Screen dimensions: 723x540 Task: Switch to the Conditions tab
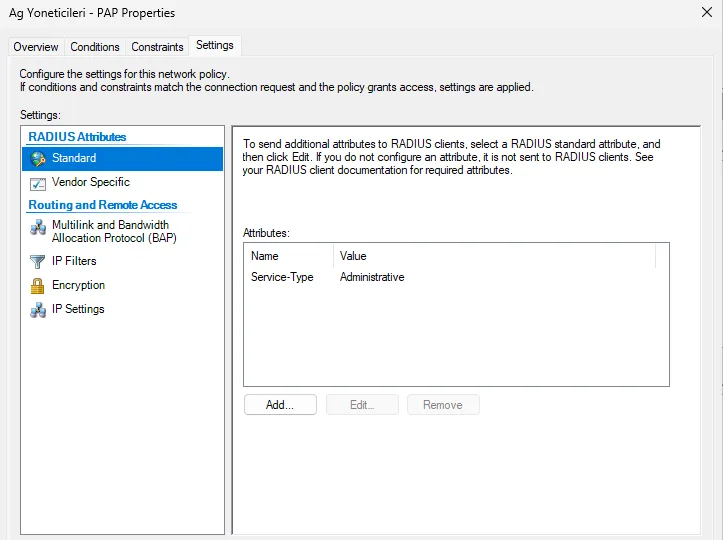point(95,47)
